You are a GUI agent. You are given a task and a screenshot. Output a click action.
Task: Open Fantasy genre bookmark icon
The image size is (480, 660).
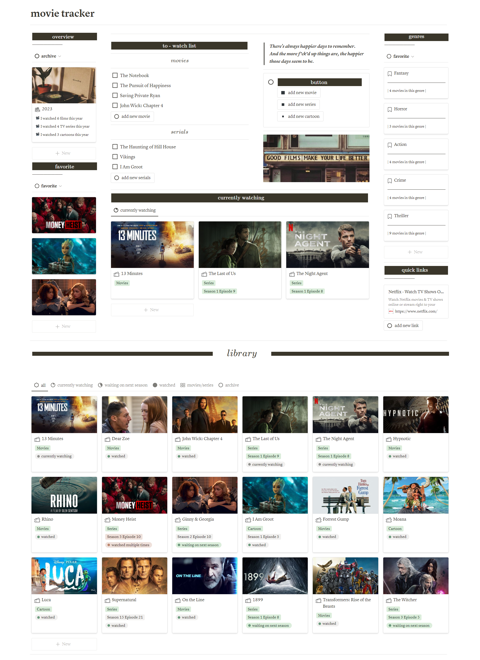tap(389, 73)
